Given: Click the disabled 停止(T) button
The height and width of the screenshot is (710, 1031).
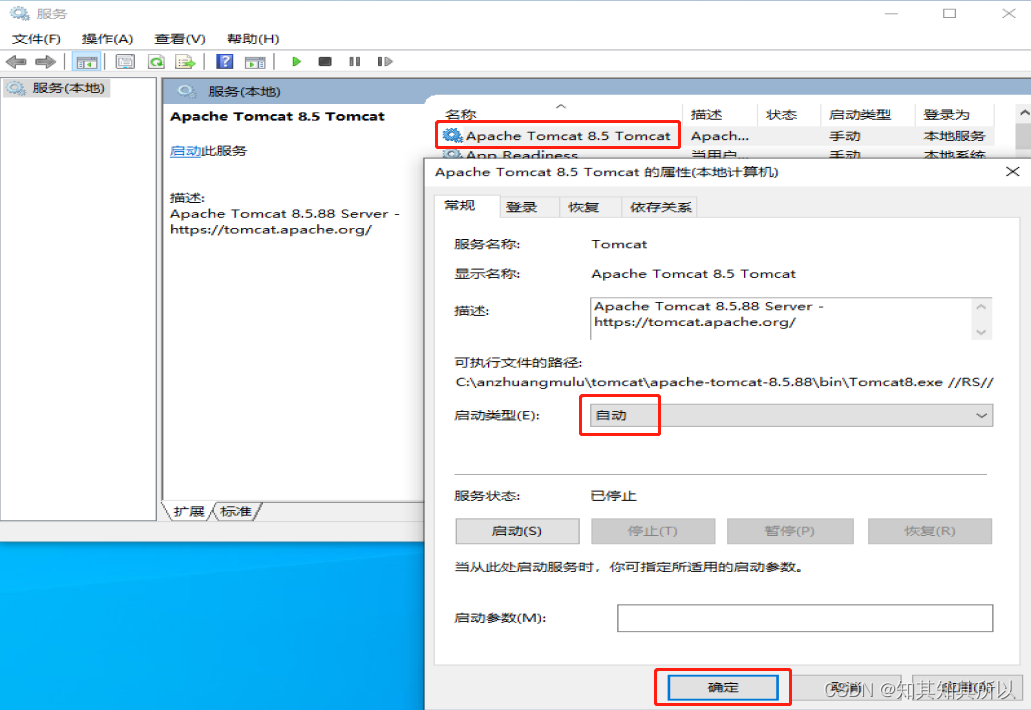Looking at the screenshot, I should pyautogui.click(x=653, y=531).
